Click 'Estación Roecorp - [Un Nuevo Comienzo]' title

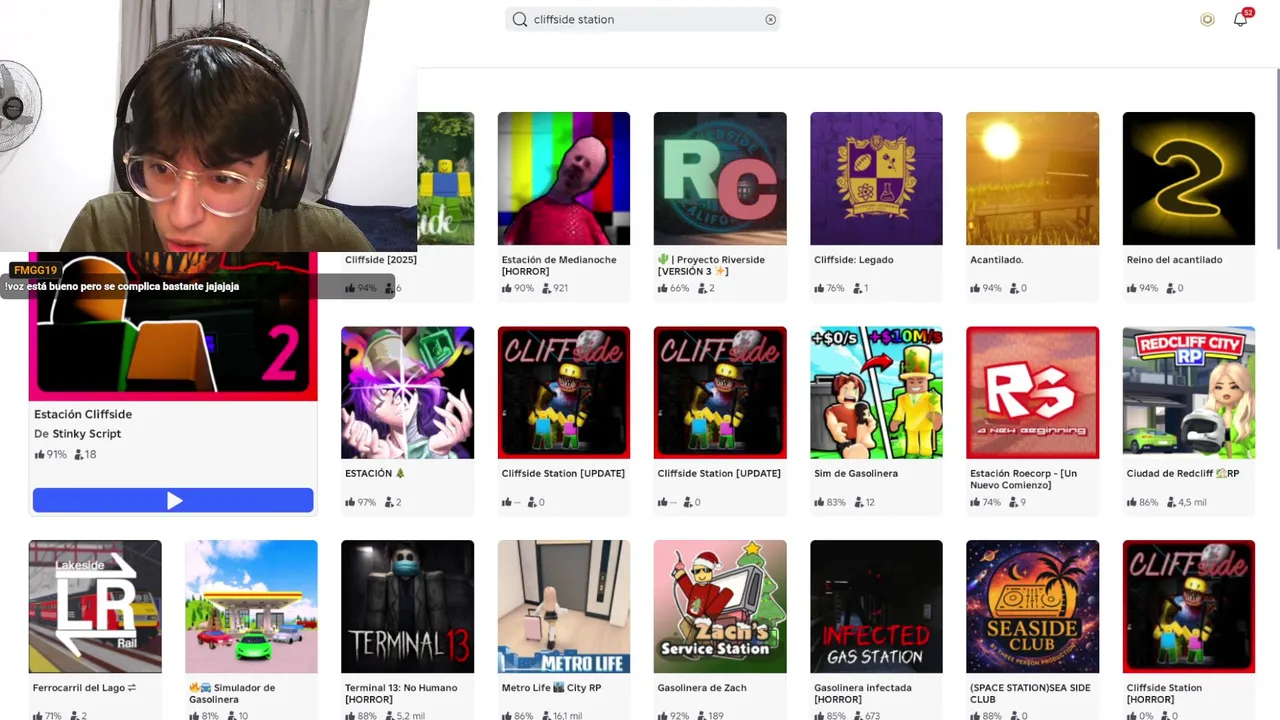1023,479
